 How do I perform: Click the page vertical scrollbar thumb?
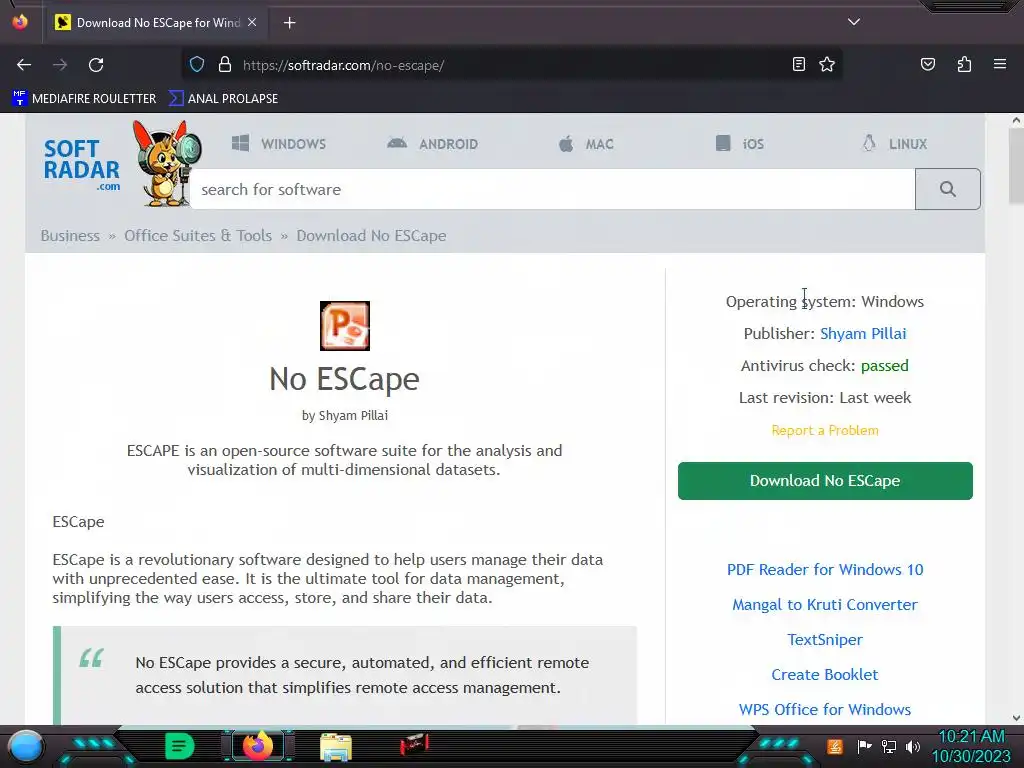click(x=1016, y=167)
